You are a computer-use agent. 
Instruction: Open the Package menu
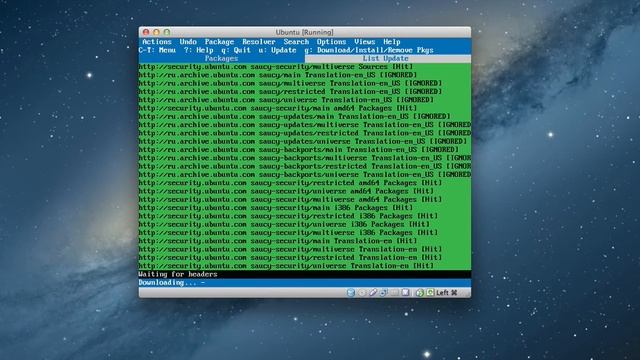[x=219, y=42]
